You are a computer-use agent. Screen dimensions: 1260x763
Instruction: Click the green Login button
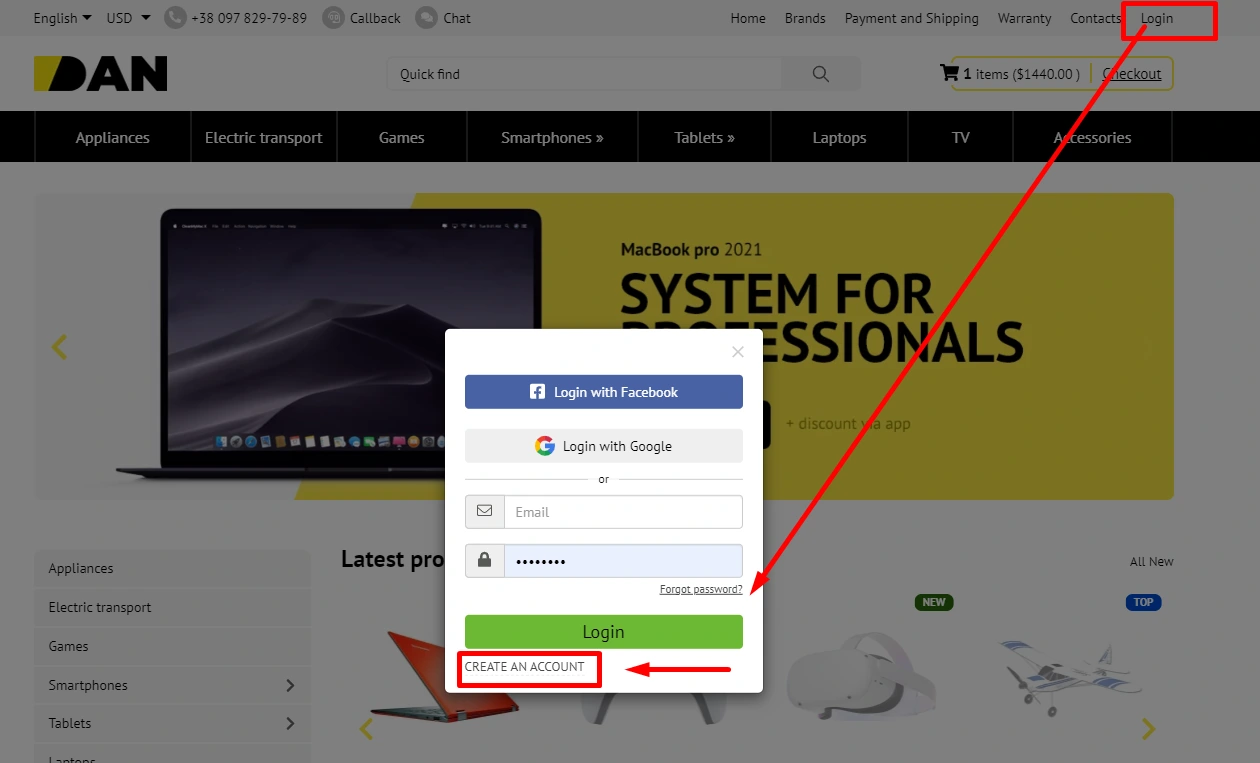(x=603, y=632)
